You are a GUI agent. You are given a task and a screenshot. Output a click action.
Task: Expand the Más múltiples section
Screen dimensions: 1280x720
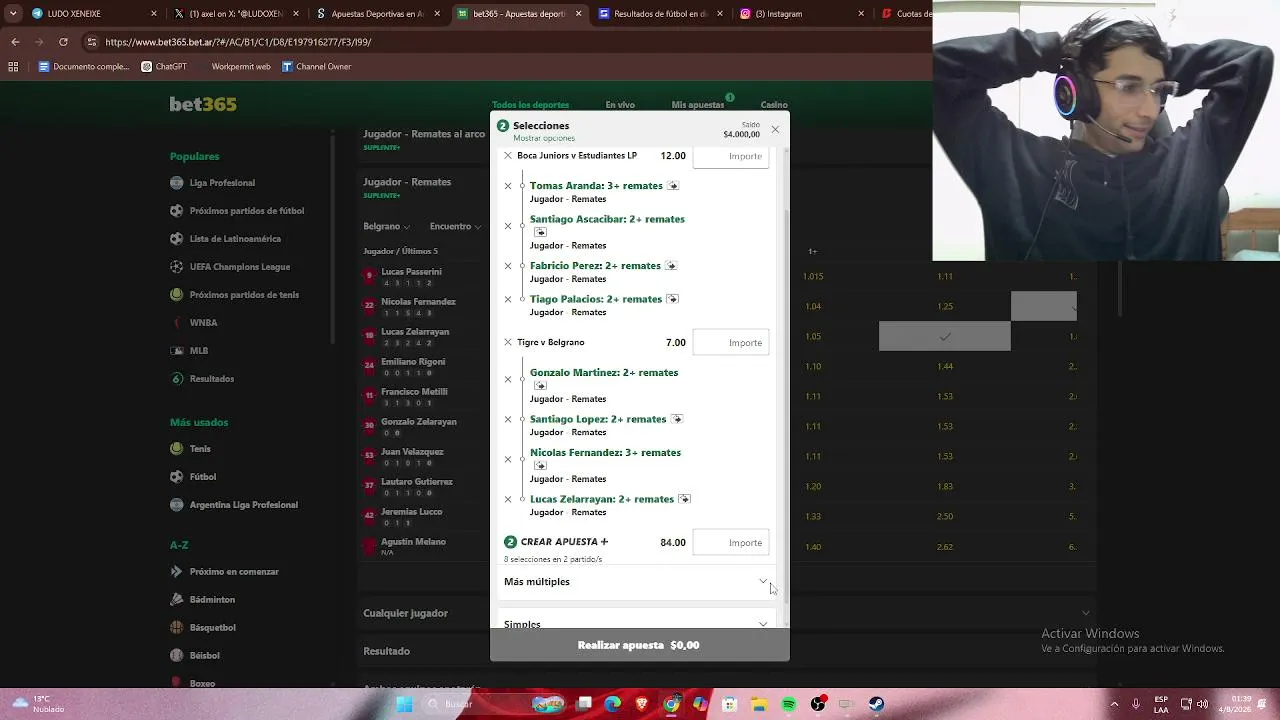tap(636, 582)
